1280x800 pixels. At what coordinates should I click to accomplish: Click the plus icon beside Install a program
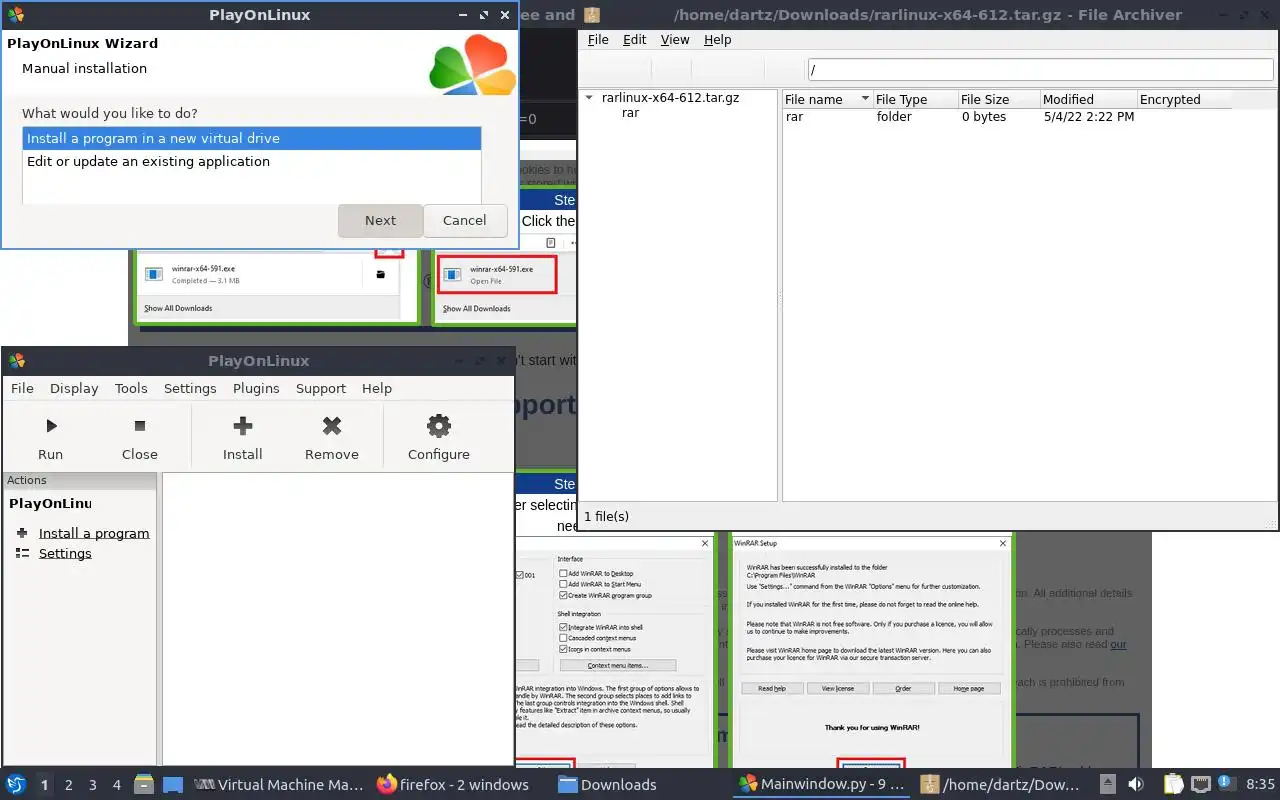pos(22,533)
